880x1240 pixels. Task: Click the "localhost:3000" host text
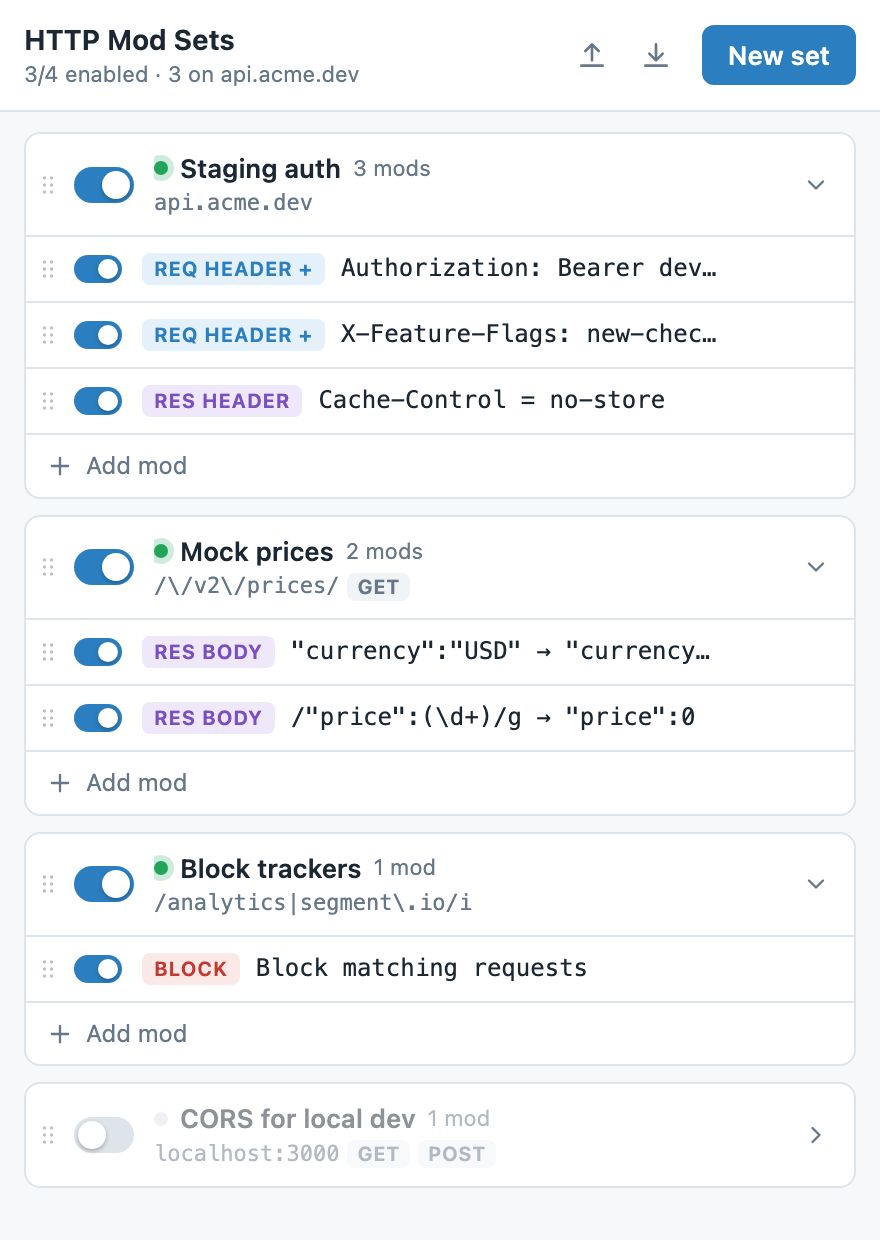click(247, 1154)
